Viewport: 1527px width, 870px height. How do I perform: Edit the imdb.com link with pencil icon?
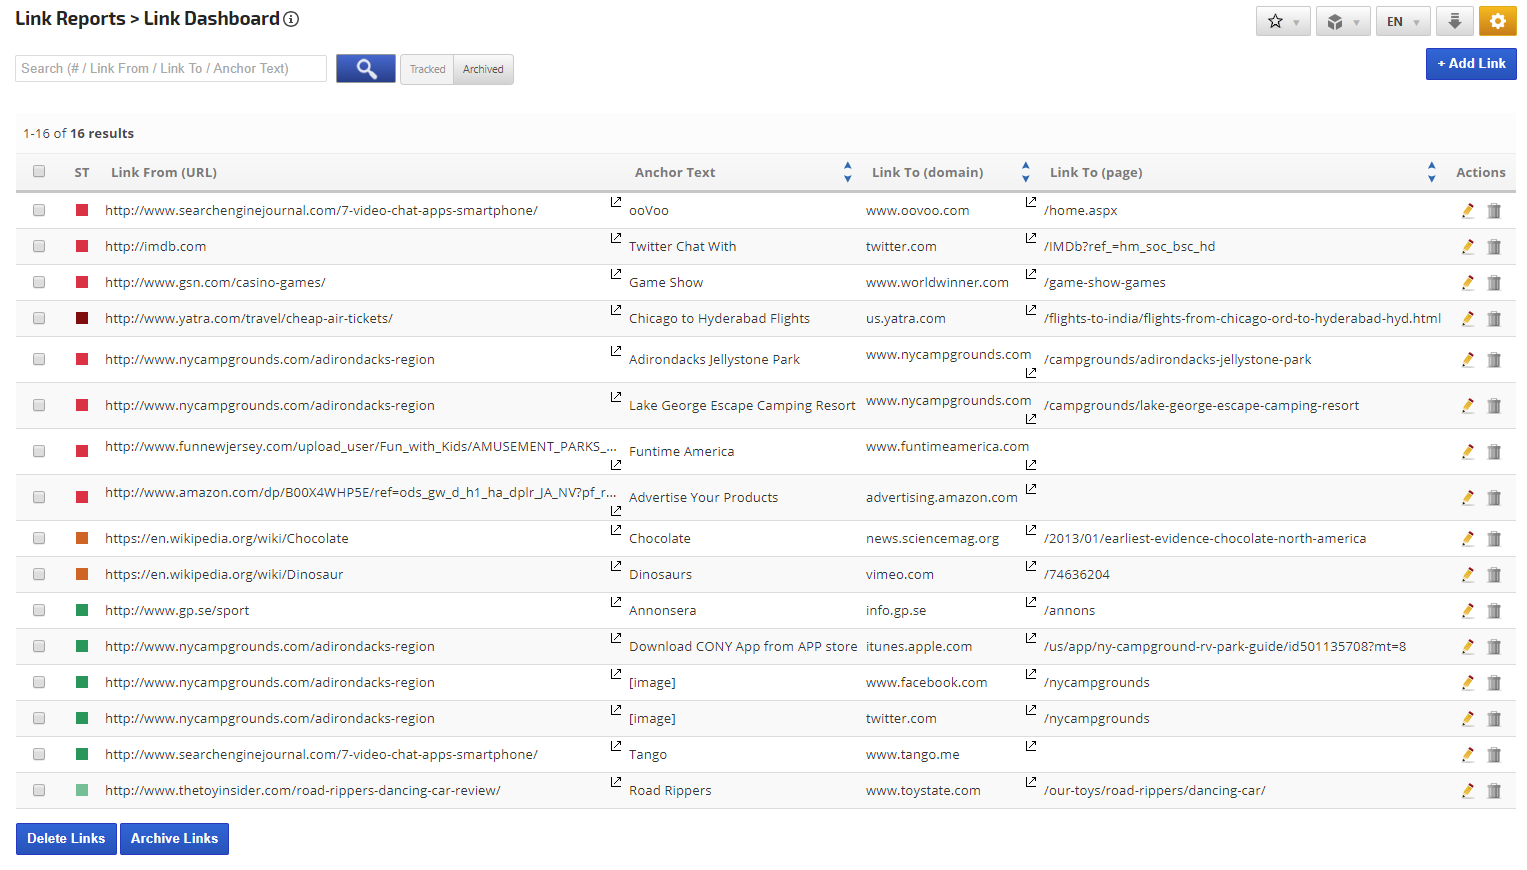click(x=1467, y=247)
